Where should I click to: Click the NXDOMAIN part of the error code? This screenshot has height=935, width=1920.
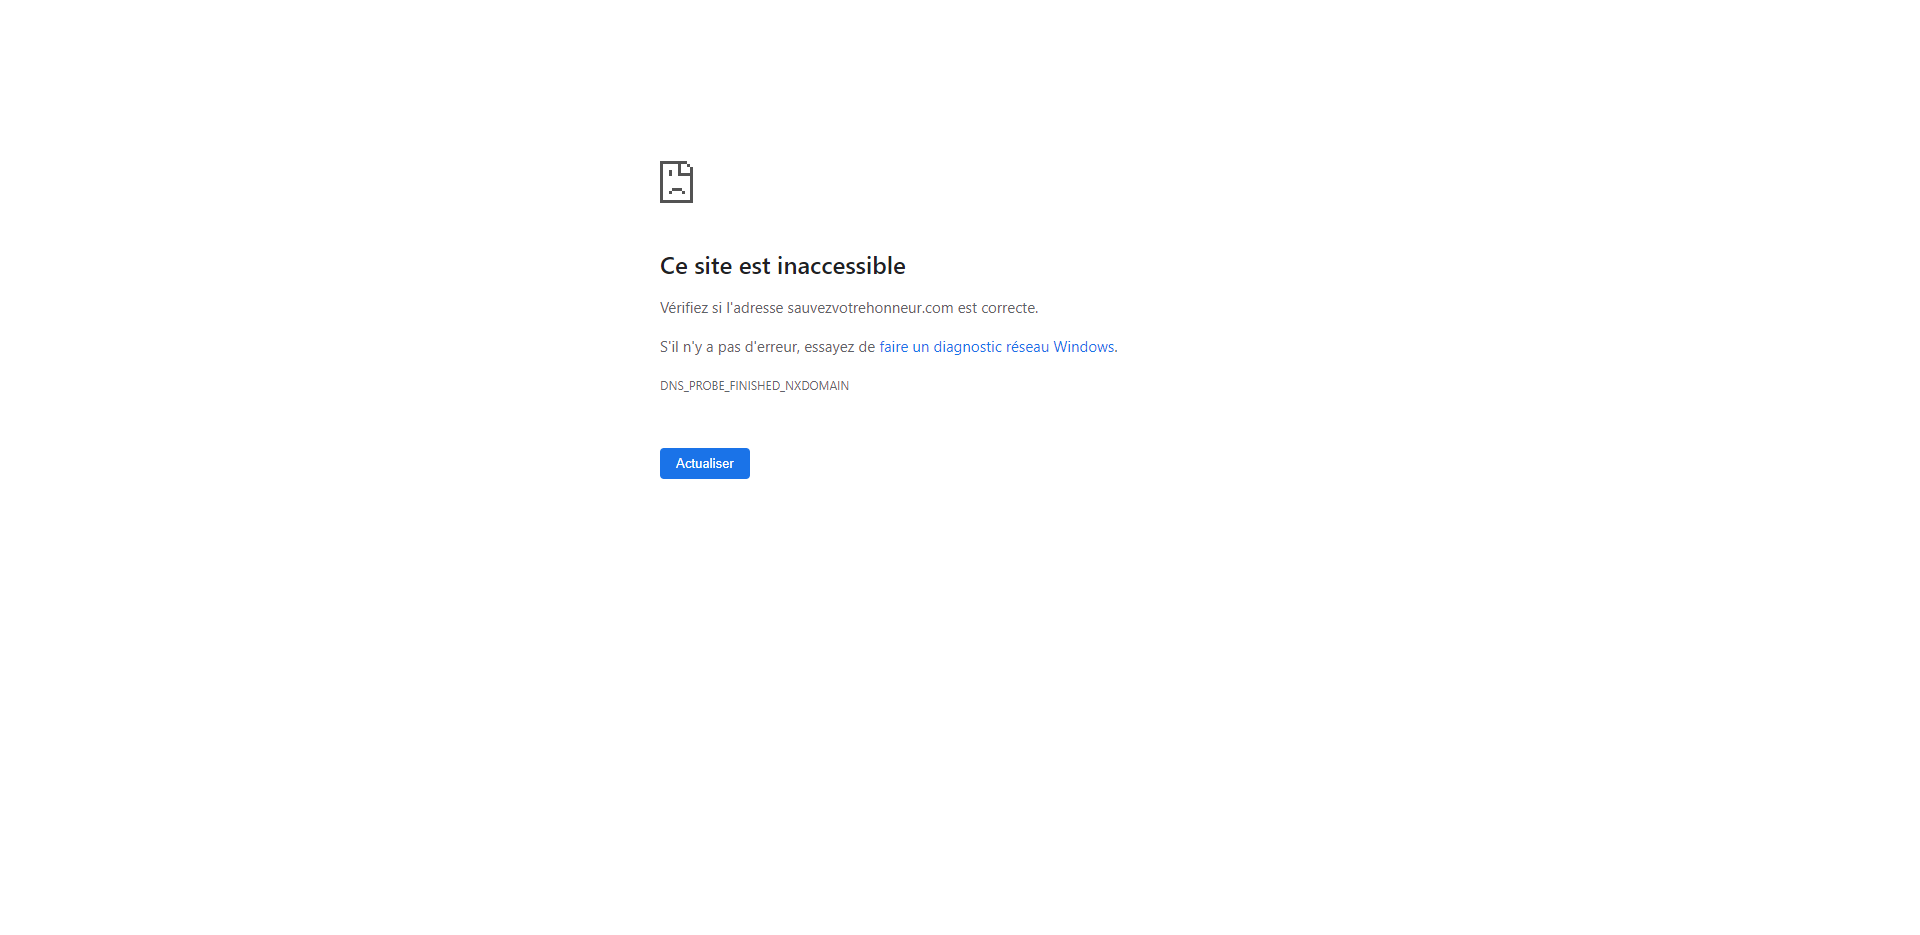coord(817,386)
